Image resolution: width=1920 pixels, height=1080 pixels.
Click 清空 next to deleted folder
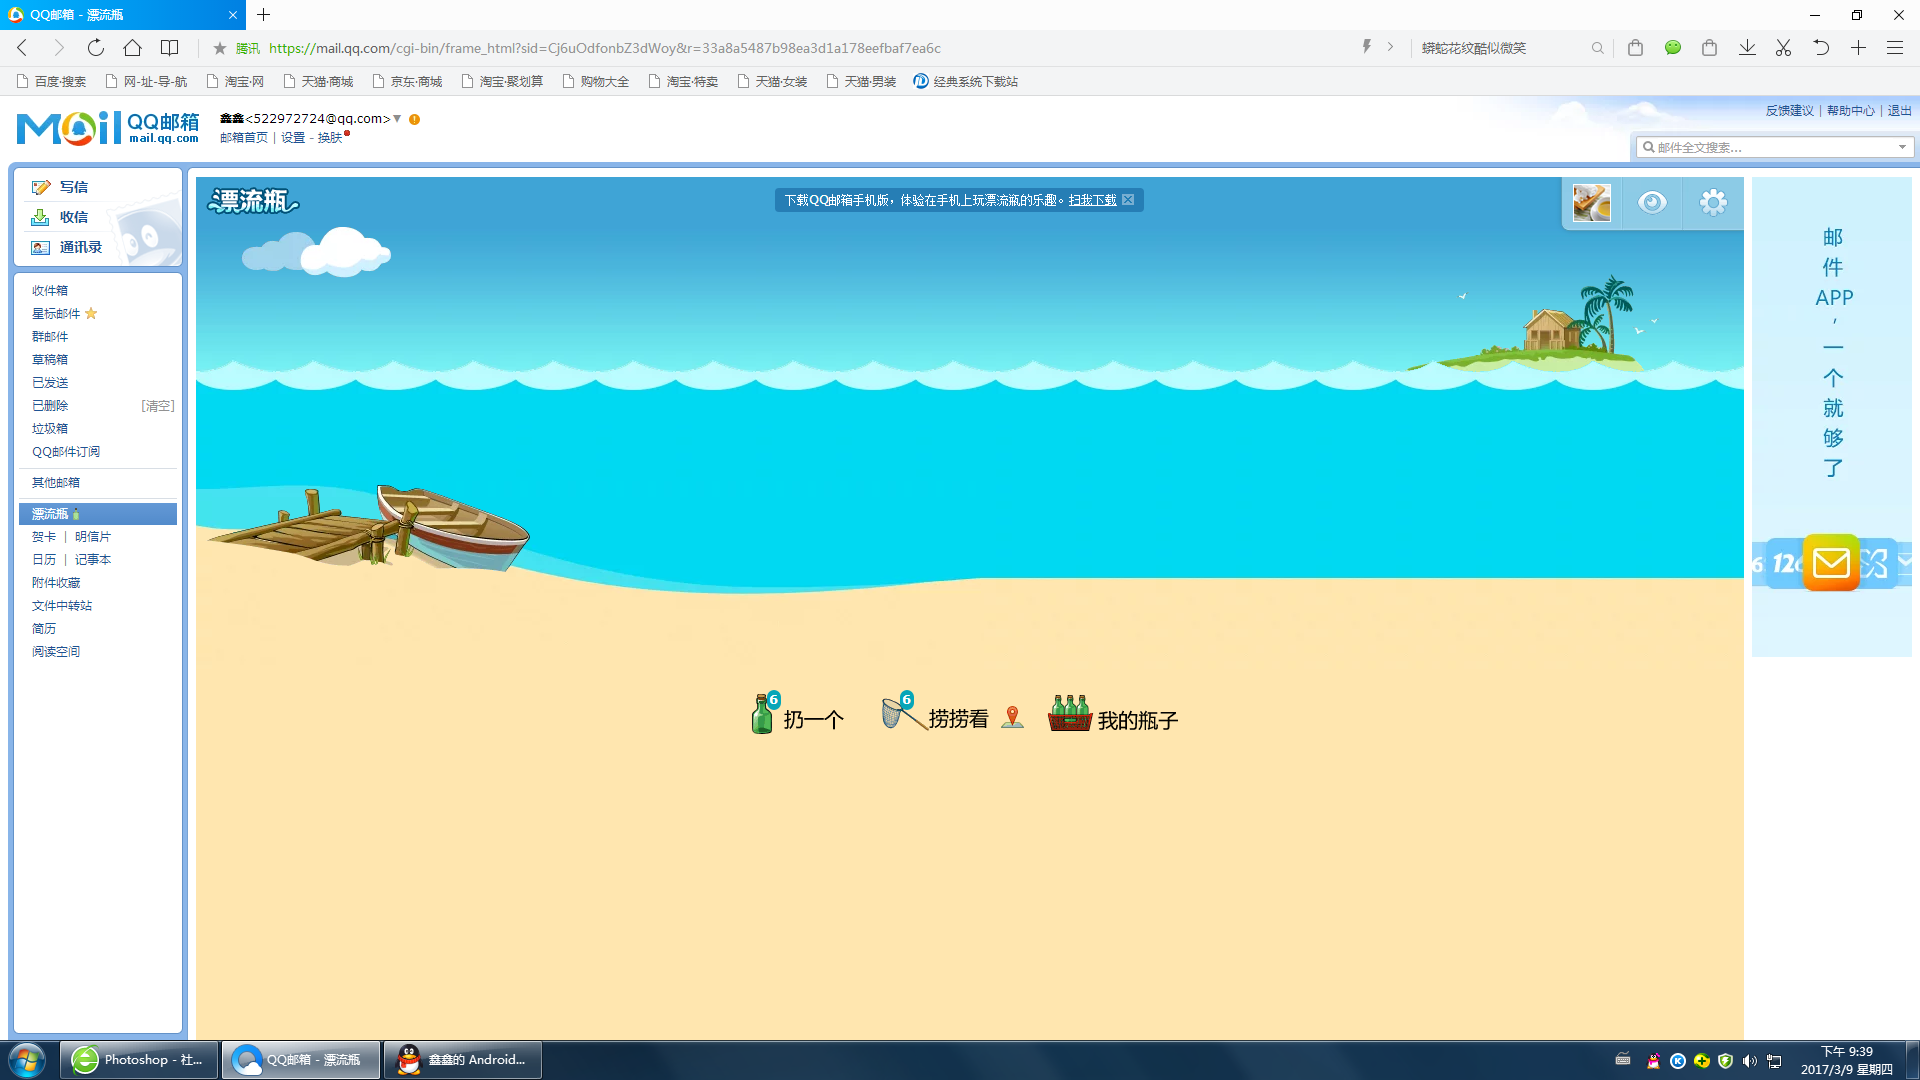(x=158, y=405)
